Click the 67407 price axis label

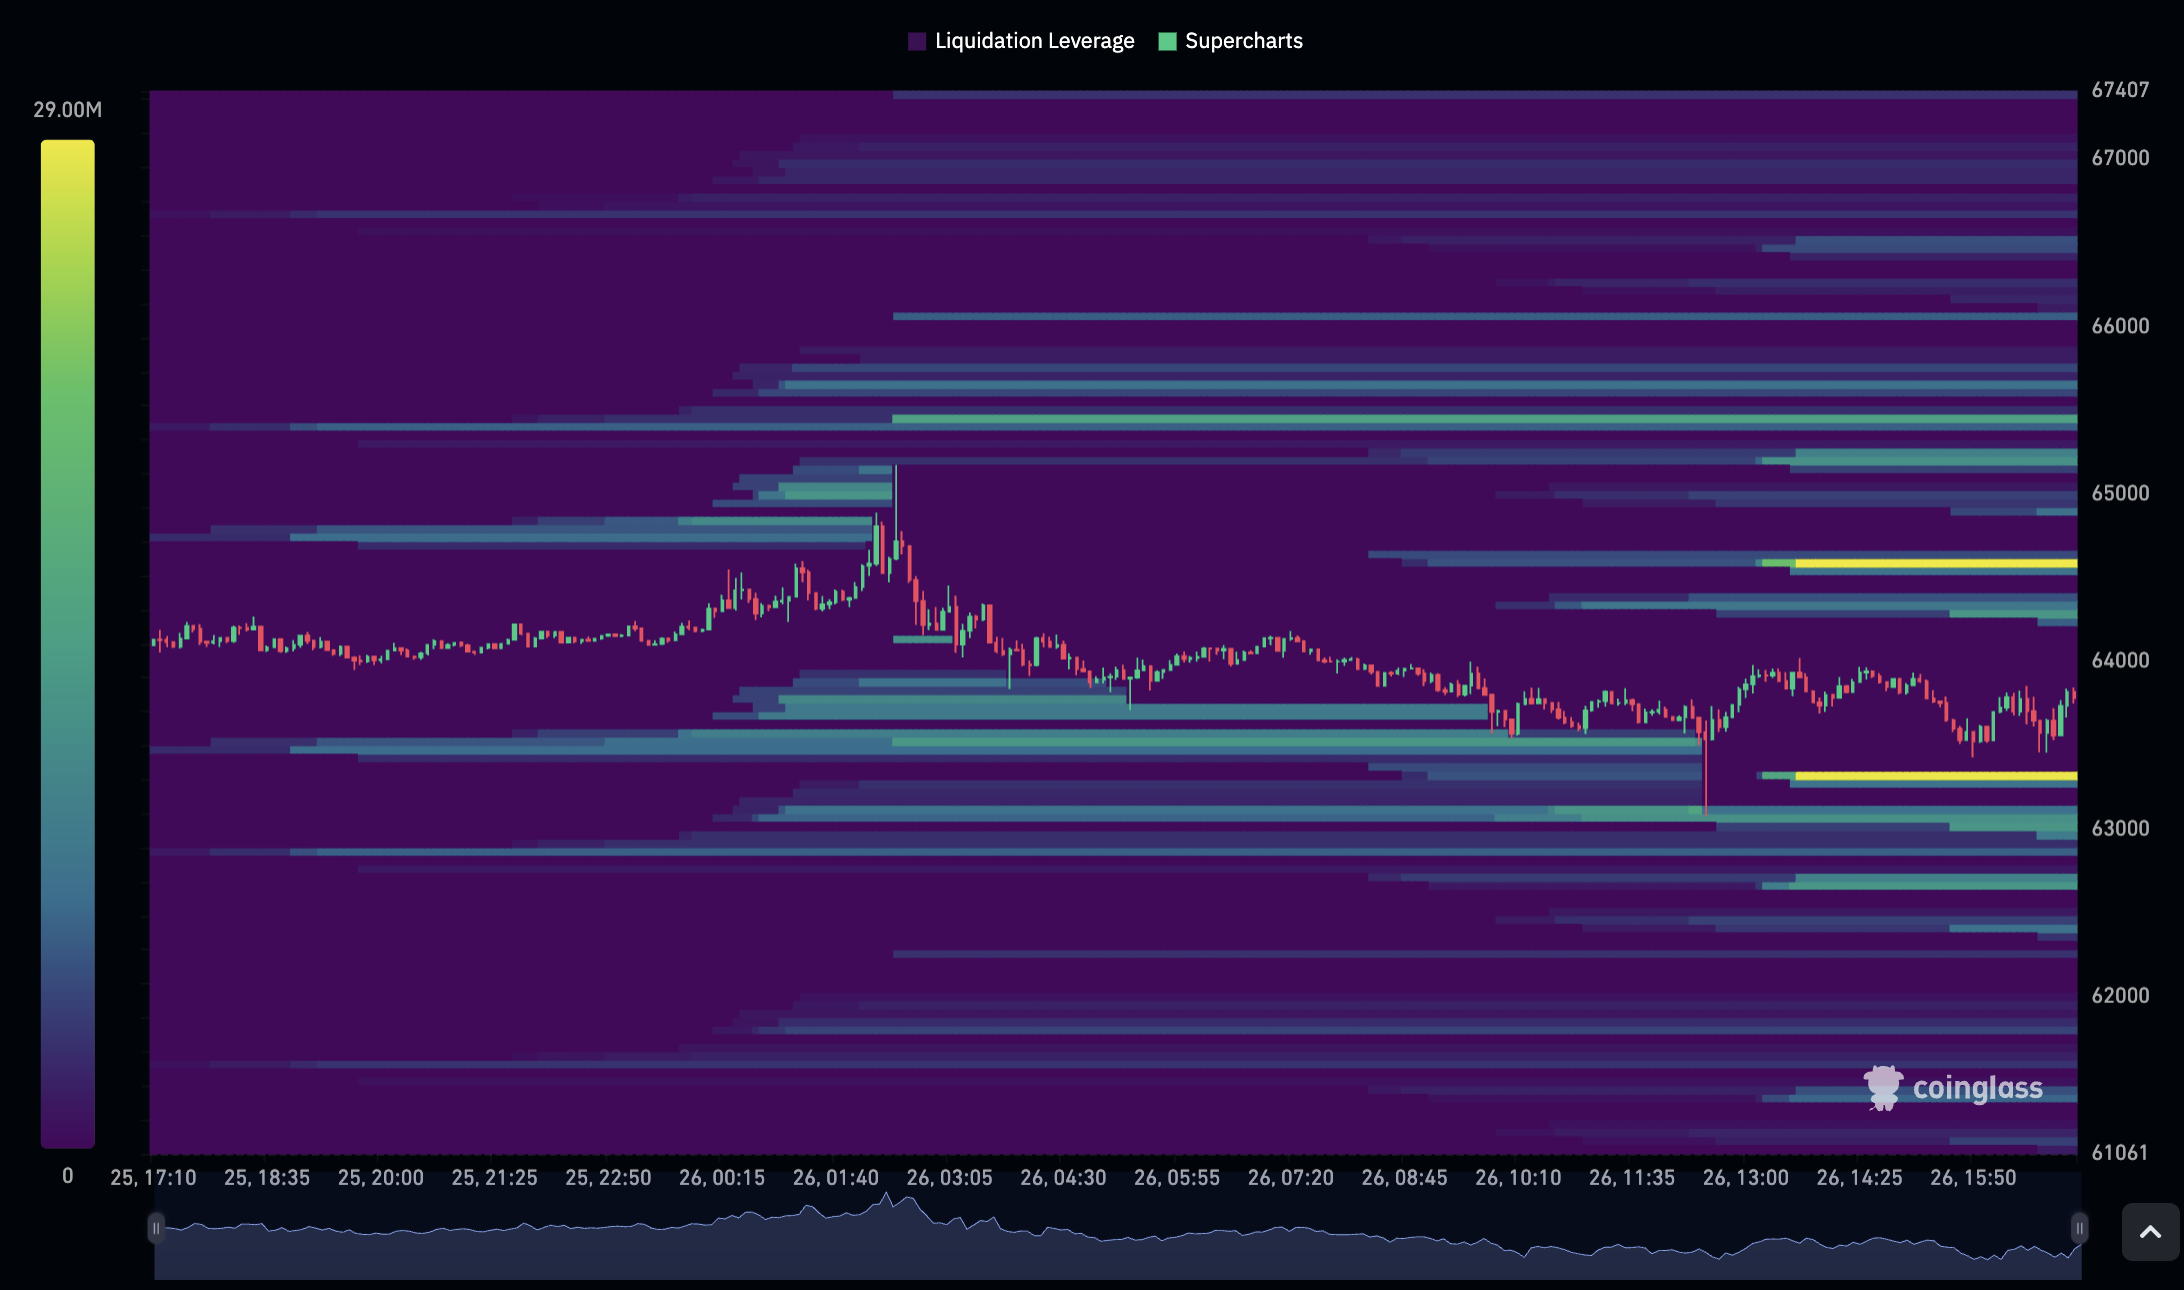[2120, 90]
